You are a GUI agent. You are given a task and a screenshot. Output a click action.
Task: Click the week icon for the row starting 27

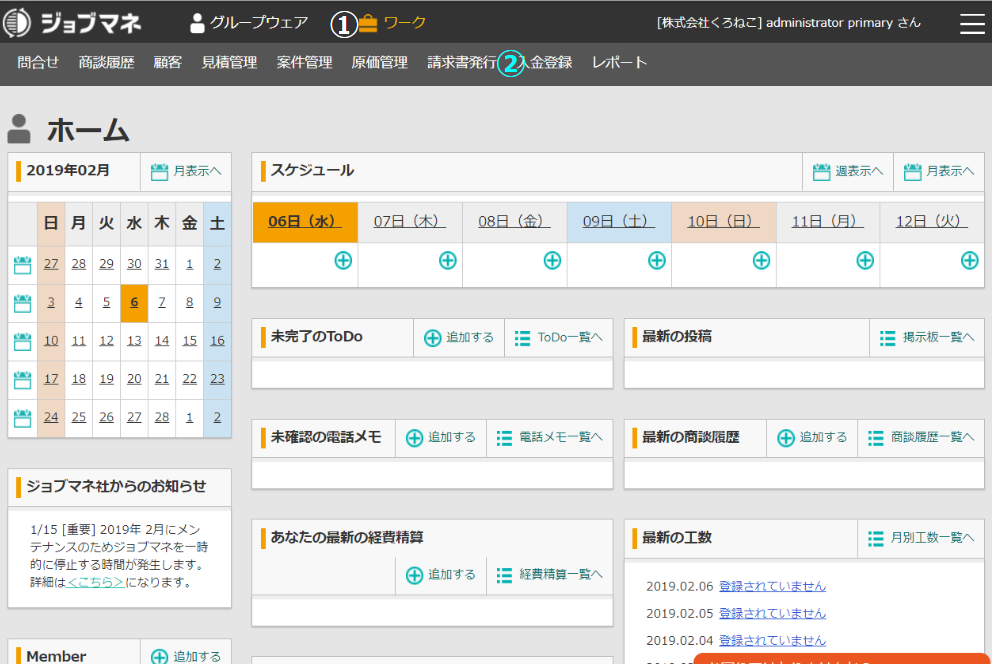click(22, 264)
